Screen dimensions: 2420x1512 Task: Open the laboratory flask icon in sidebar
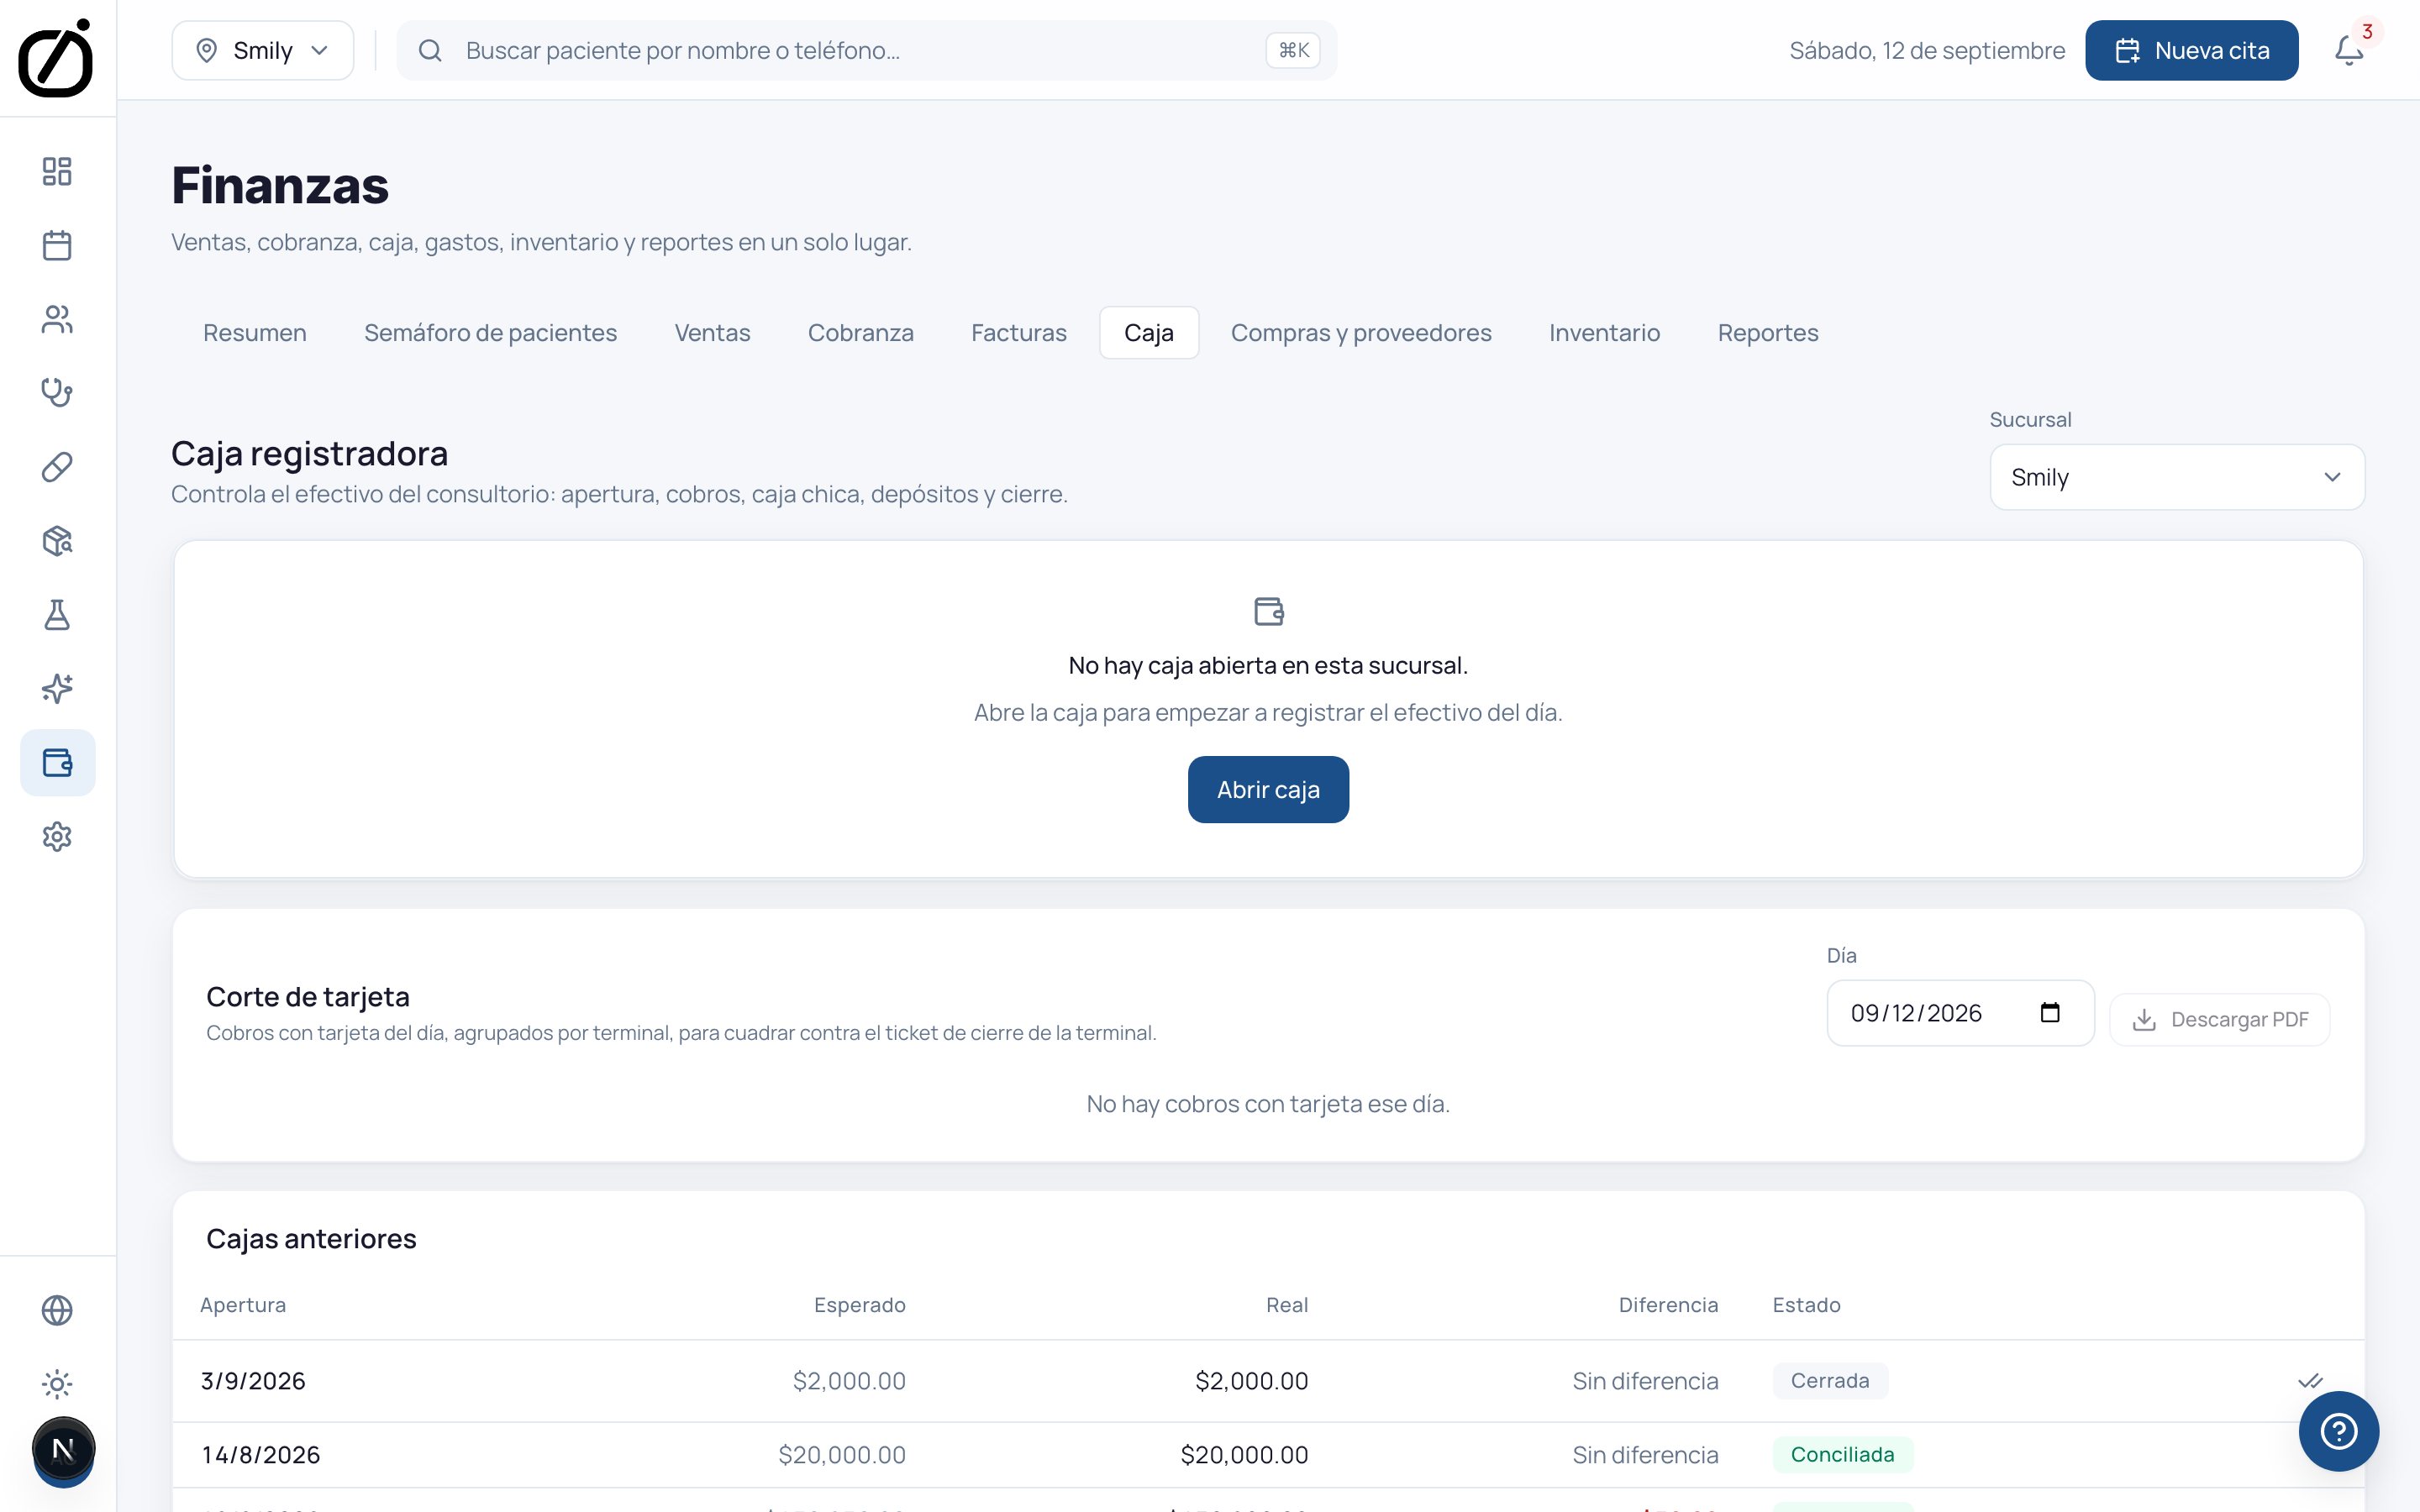(x=57, y=615)
